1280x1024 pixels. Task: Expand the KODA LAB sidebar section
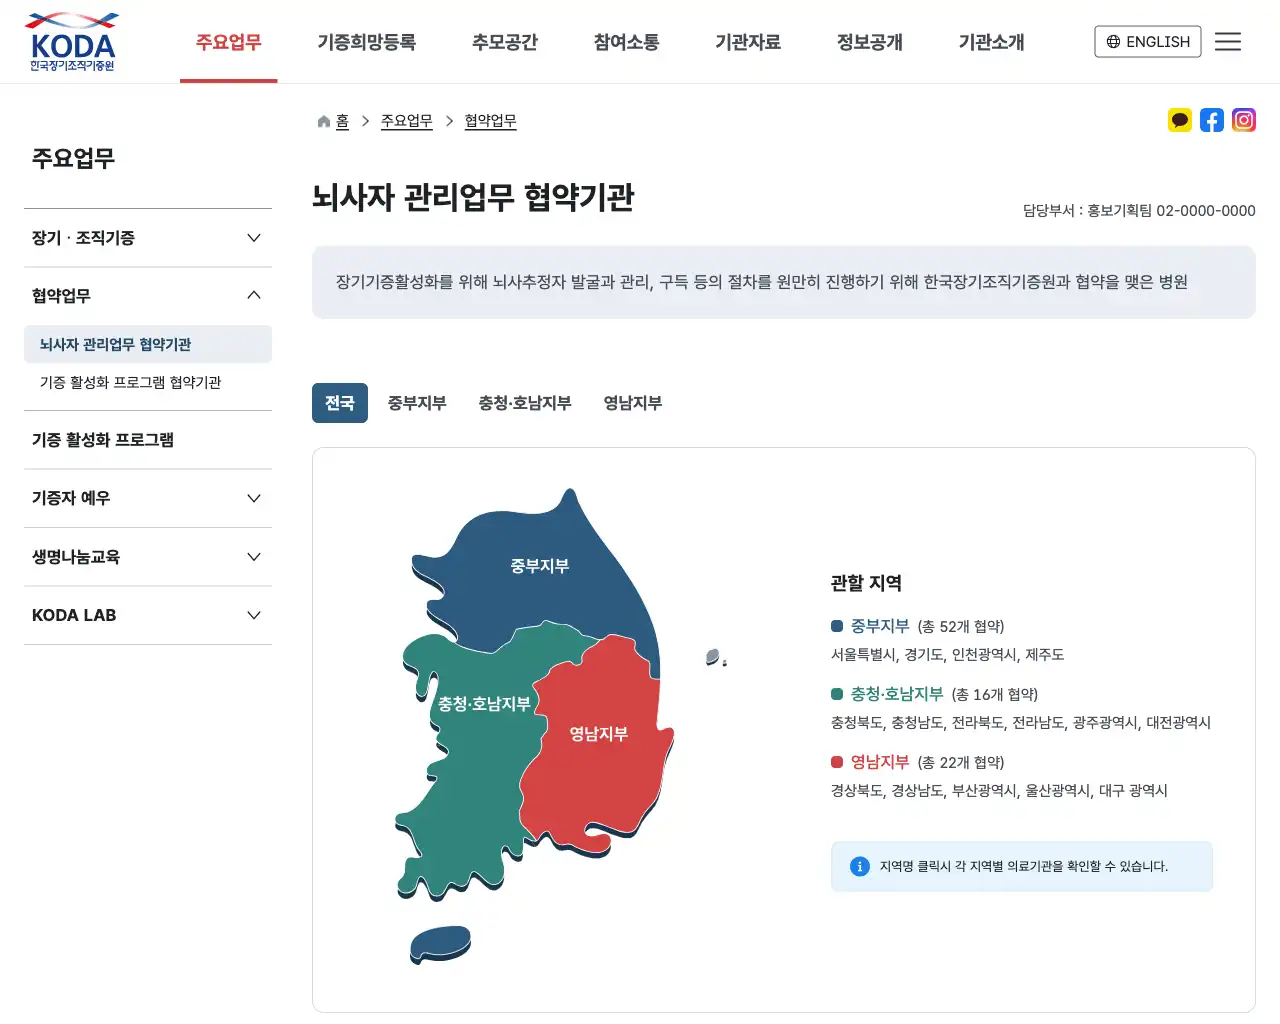coord(254,615)
